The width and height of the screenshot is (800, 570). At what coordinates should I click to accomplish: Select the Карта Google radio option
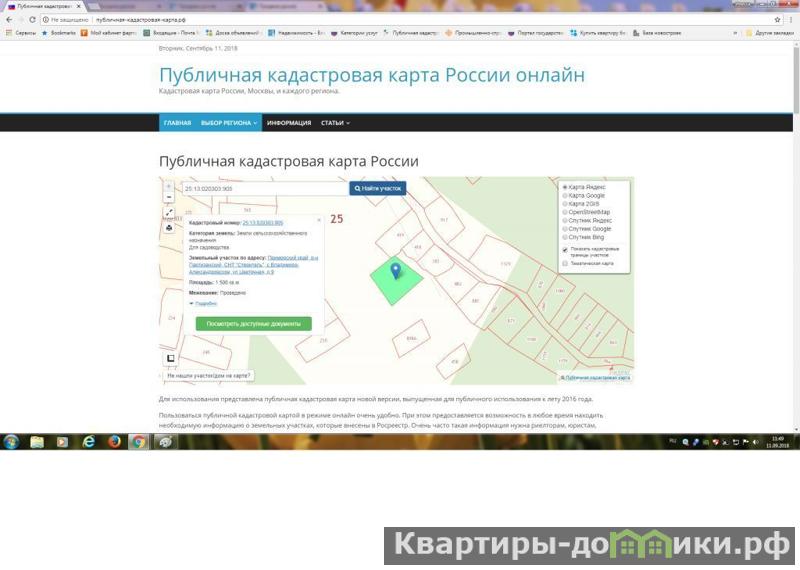565,196
